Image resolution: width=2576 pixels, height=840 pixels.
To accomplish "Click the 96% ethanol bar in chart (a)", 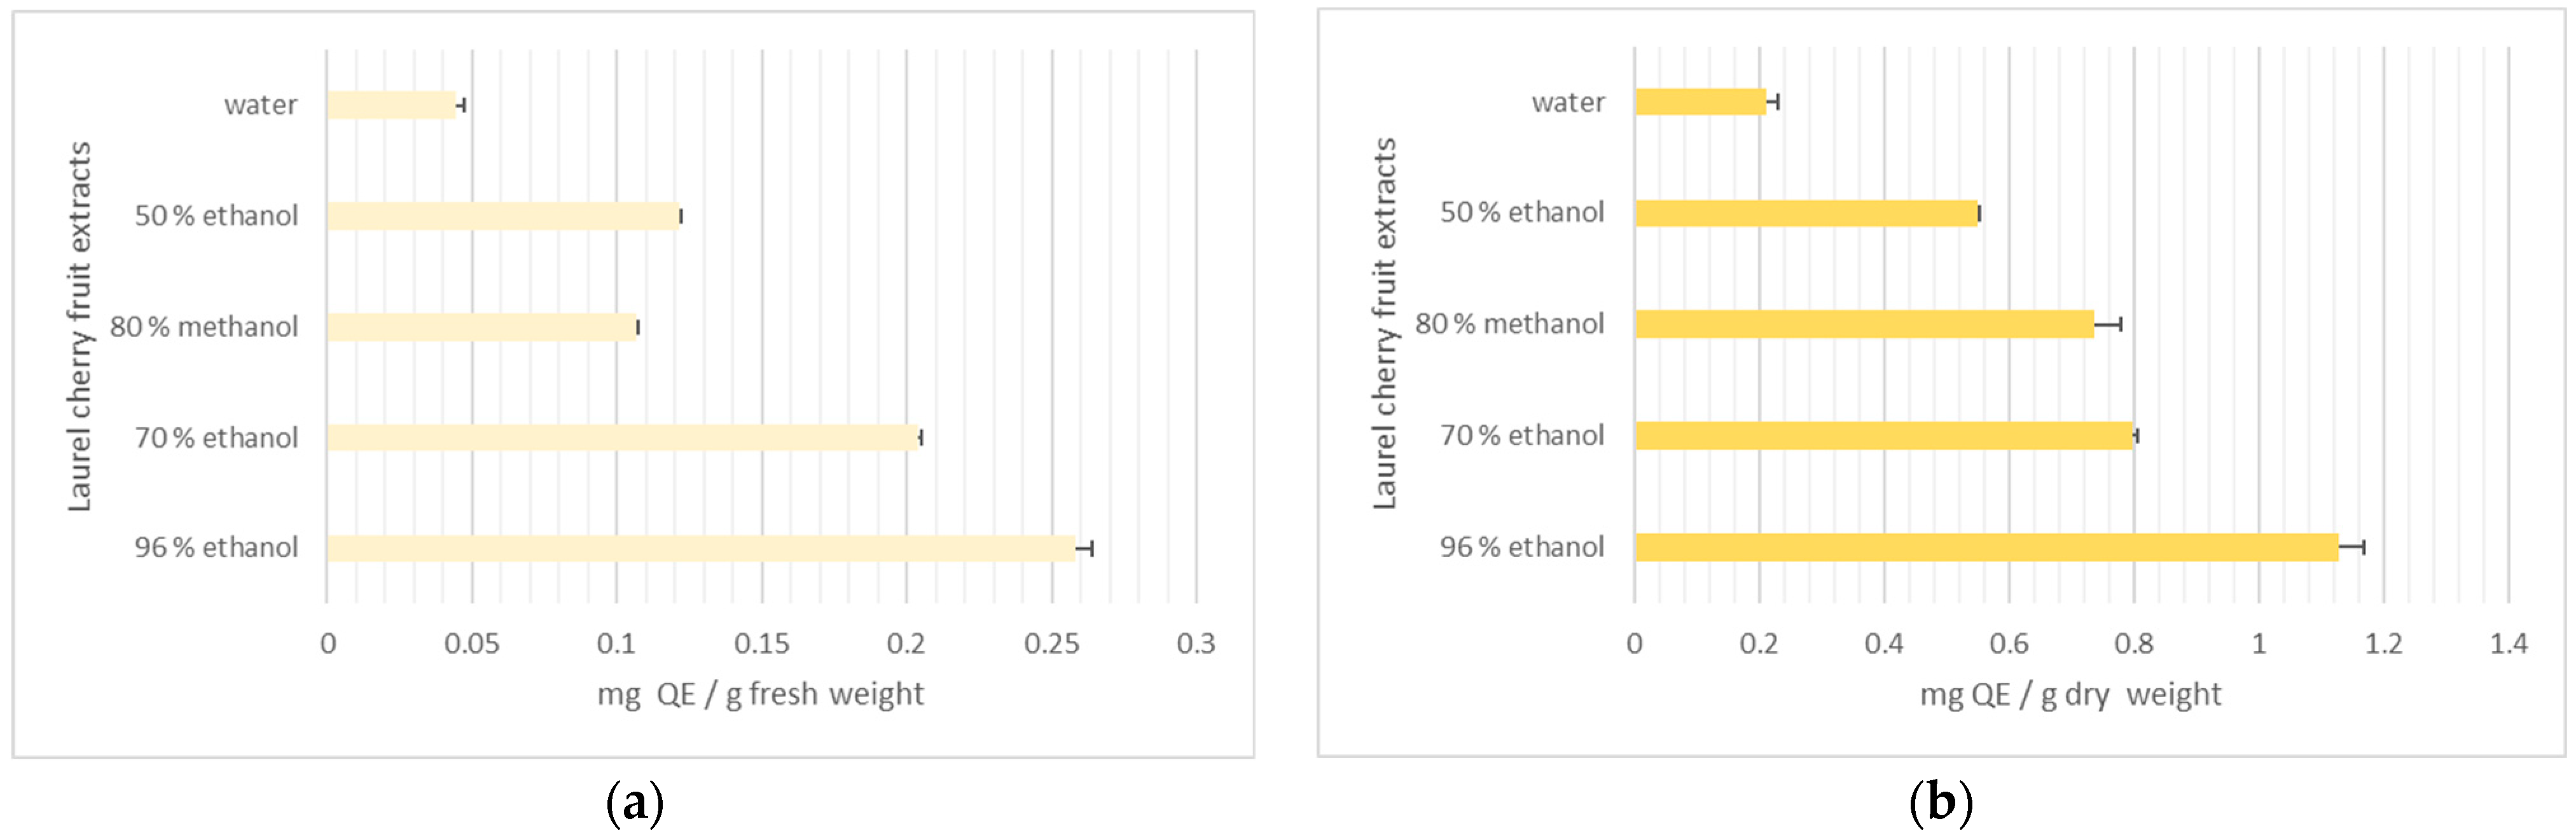I will 700,548.
